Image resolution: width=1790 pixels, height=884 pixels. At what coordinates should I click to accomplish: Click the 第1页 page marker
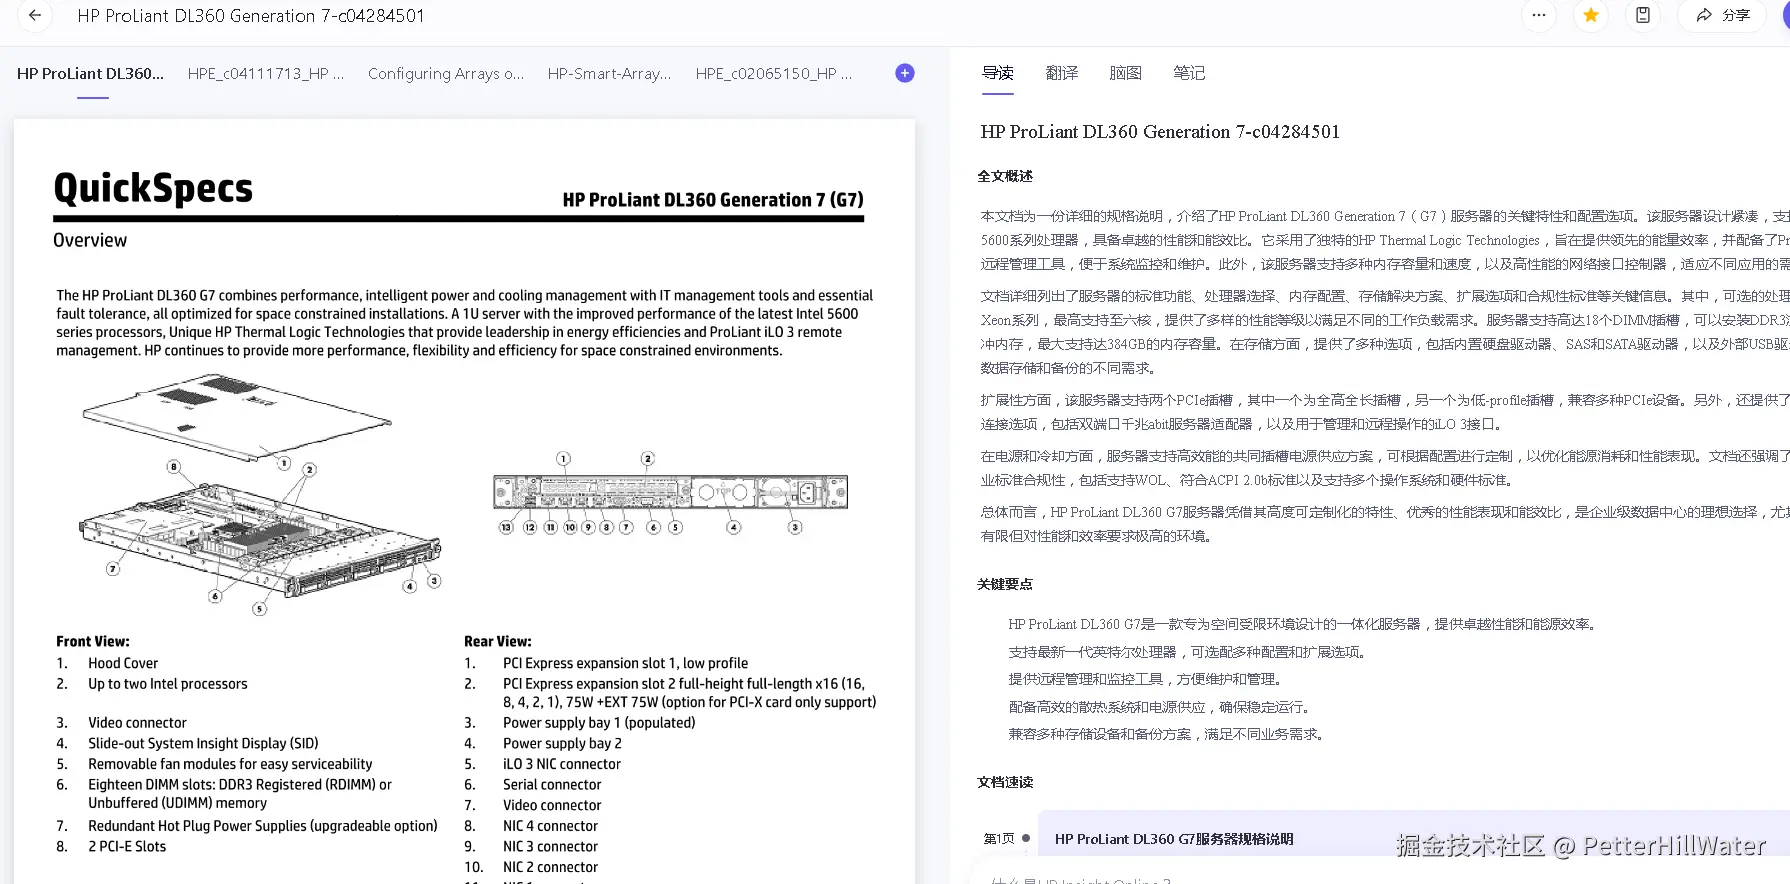point(999,839)
